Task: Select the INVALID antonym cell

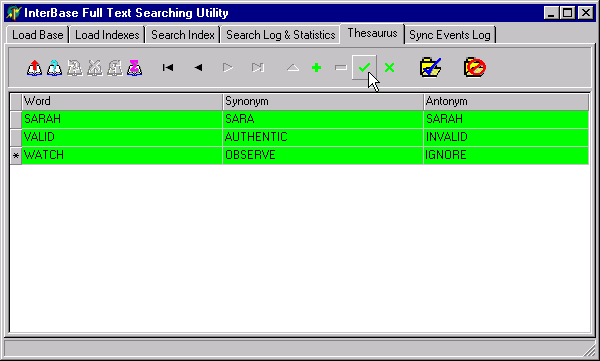Action: [506, 137]
